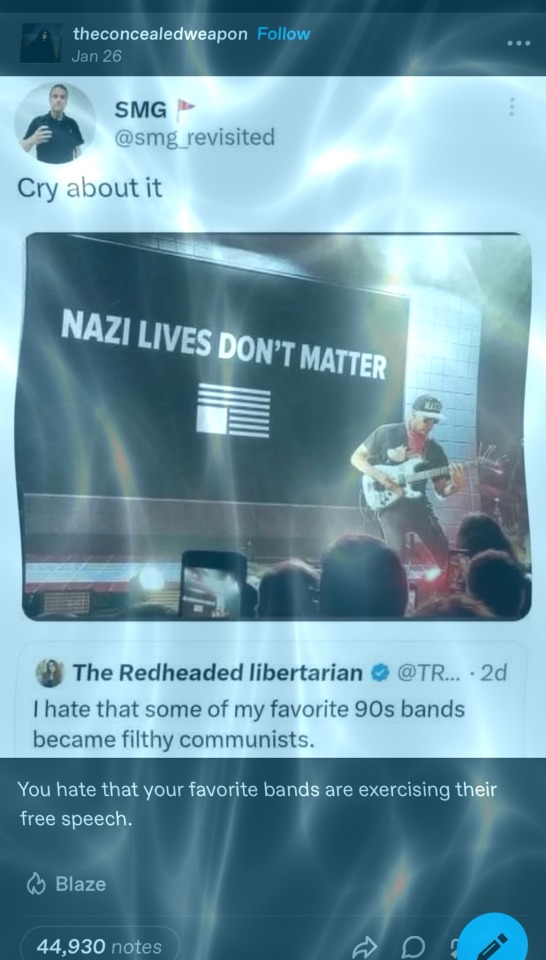Click the SMG display name
The height and width of the screenshot is (960, 546).
140,110
